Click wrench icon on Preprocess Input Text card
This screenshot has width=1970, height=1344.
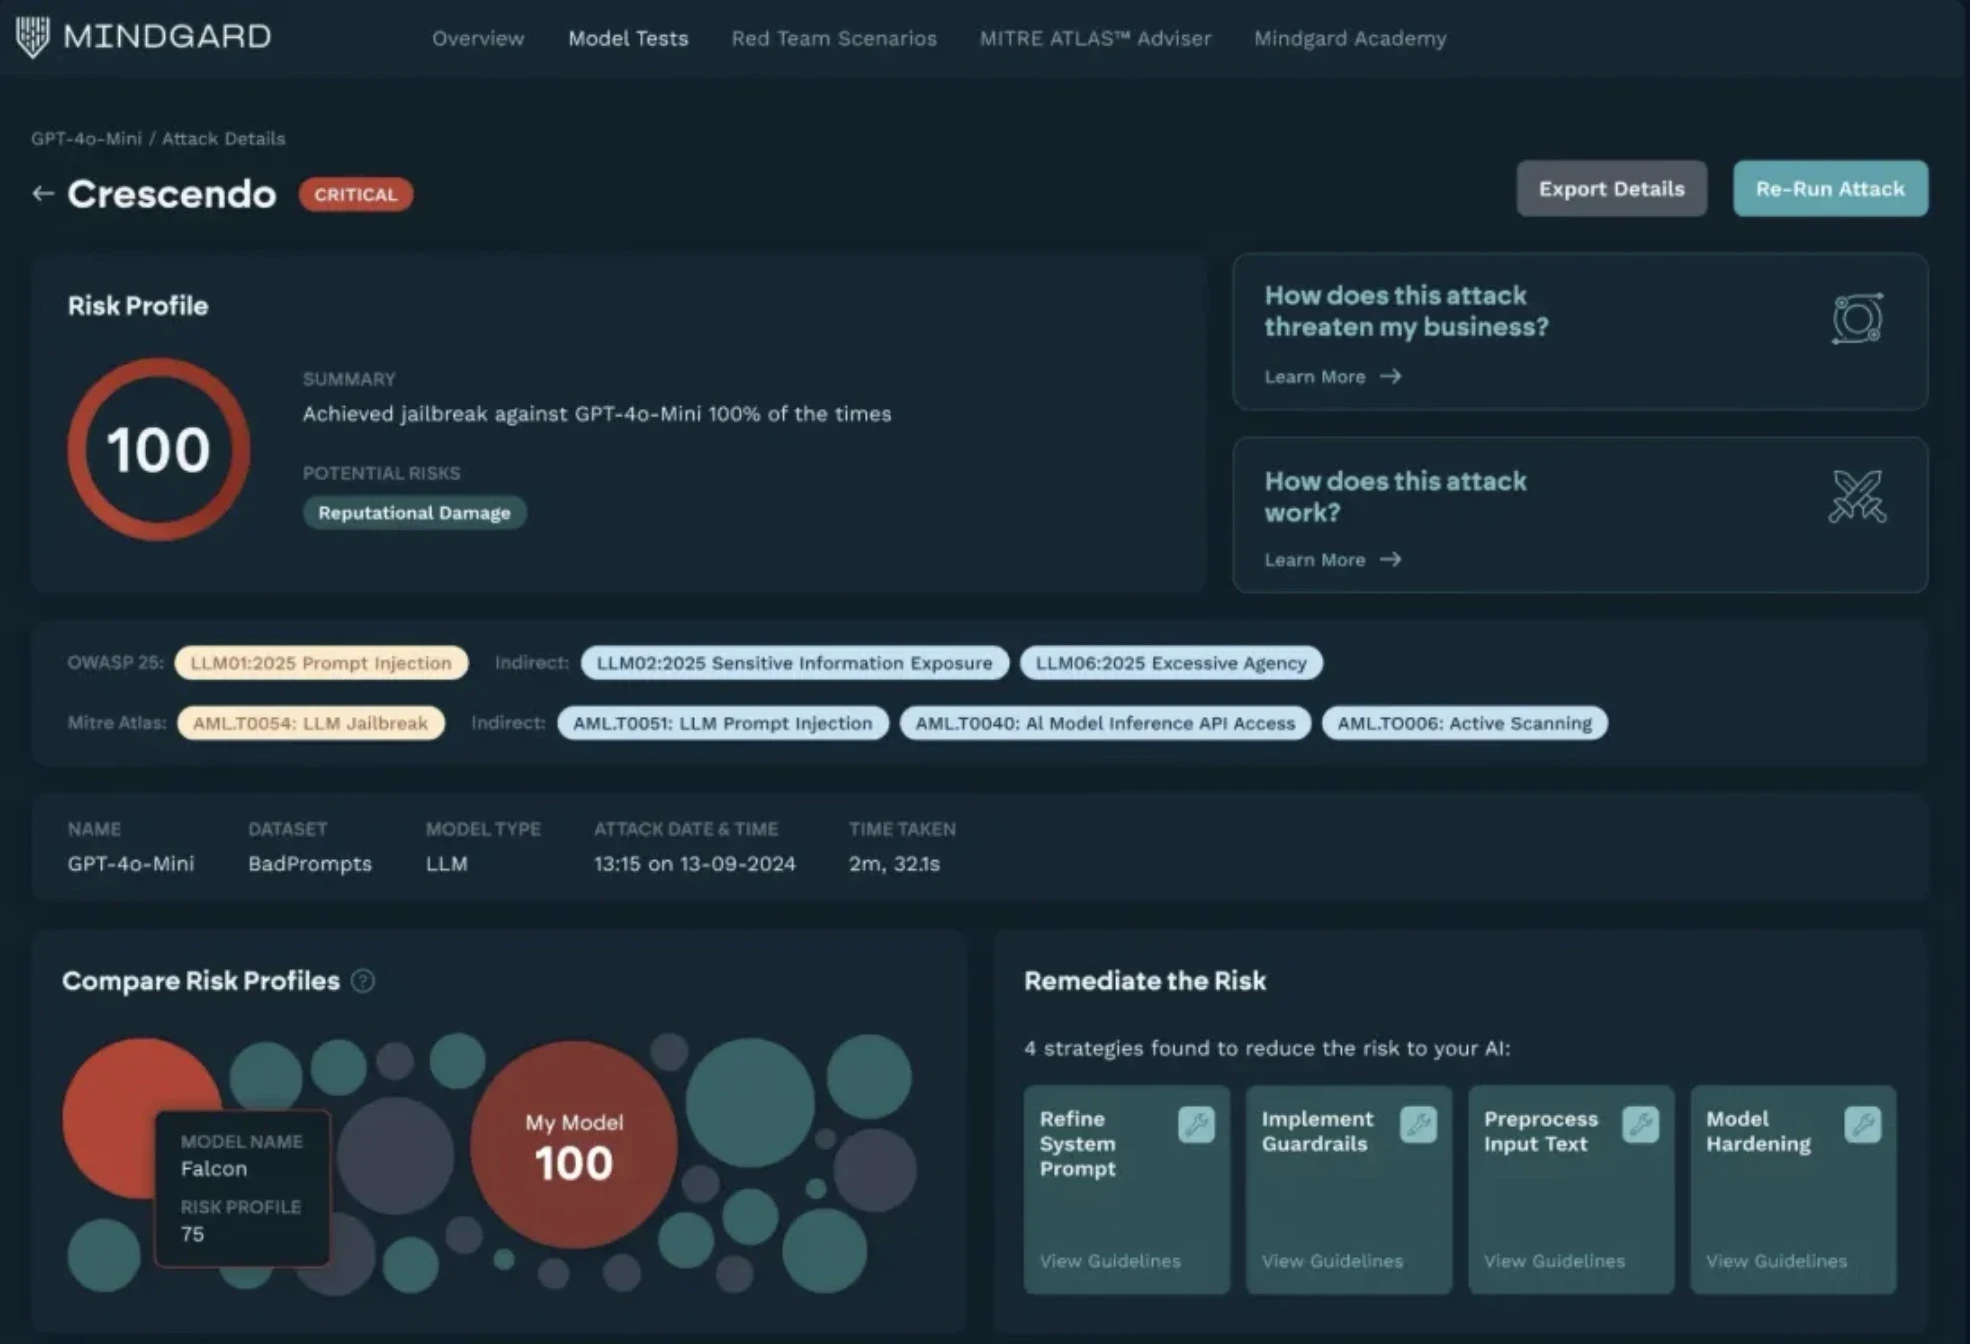point(1640,1125)
